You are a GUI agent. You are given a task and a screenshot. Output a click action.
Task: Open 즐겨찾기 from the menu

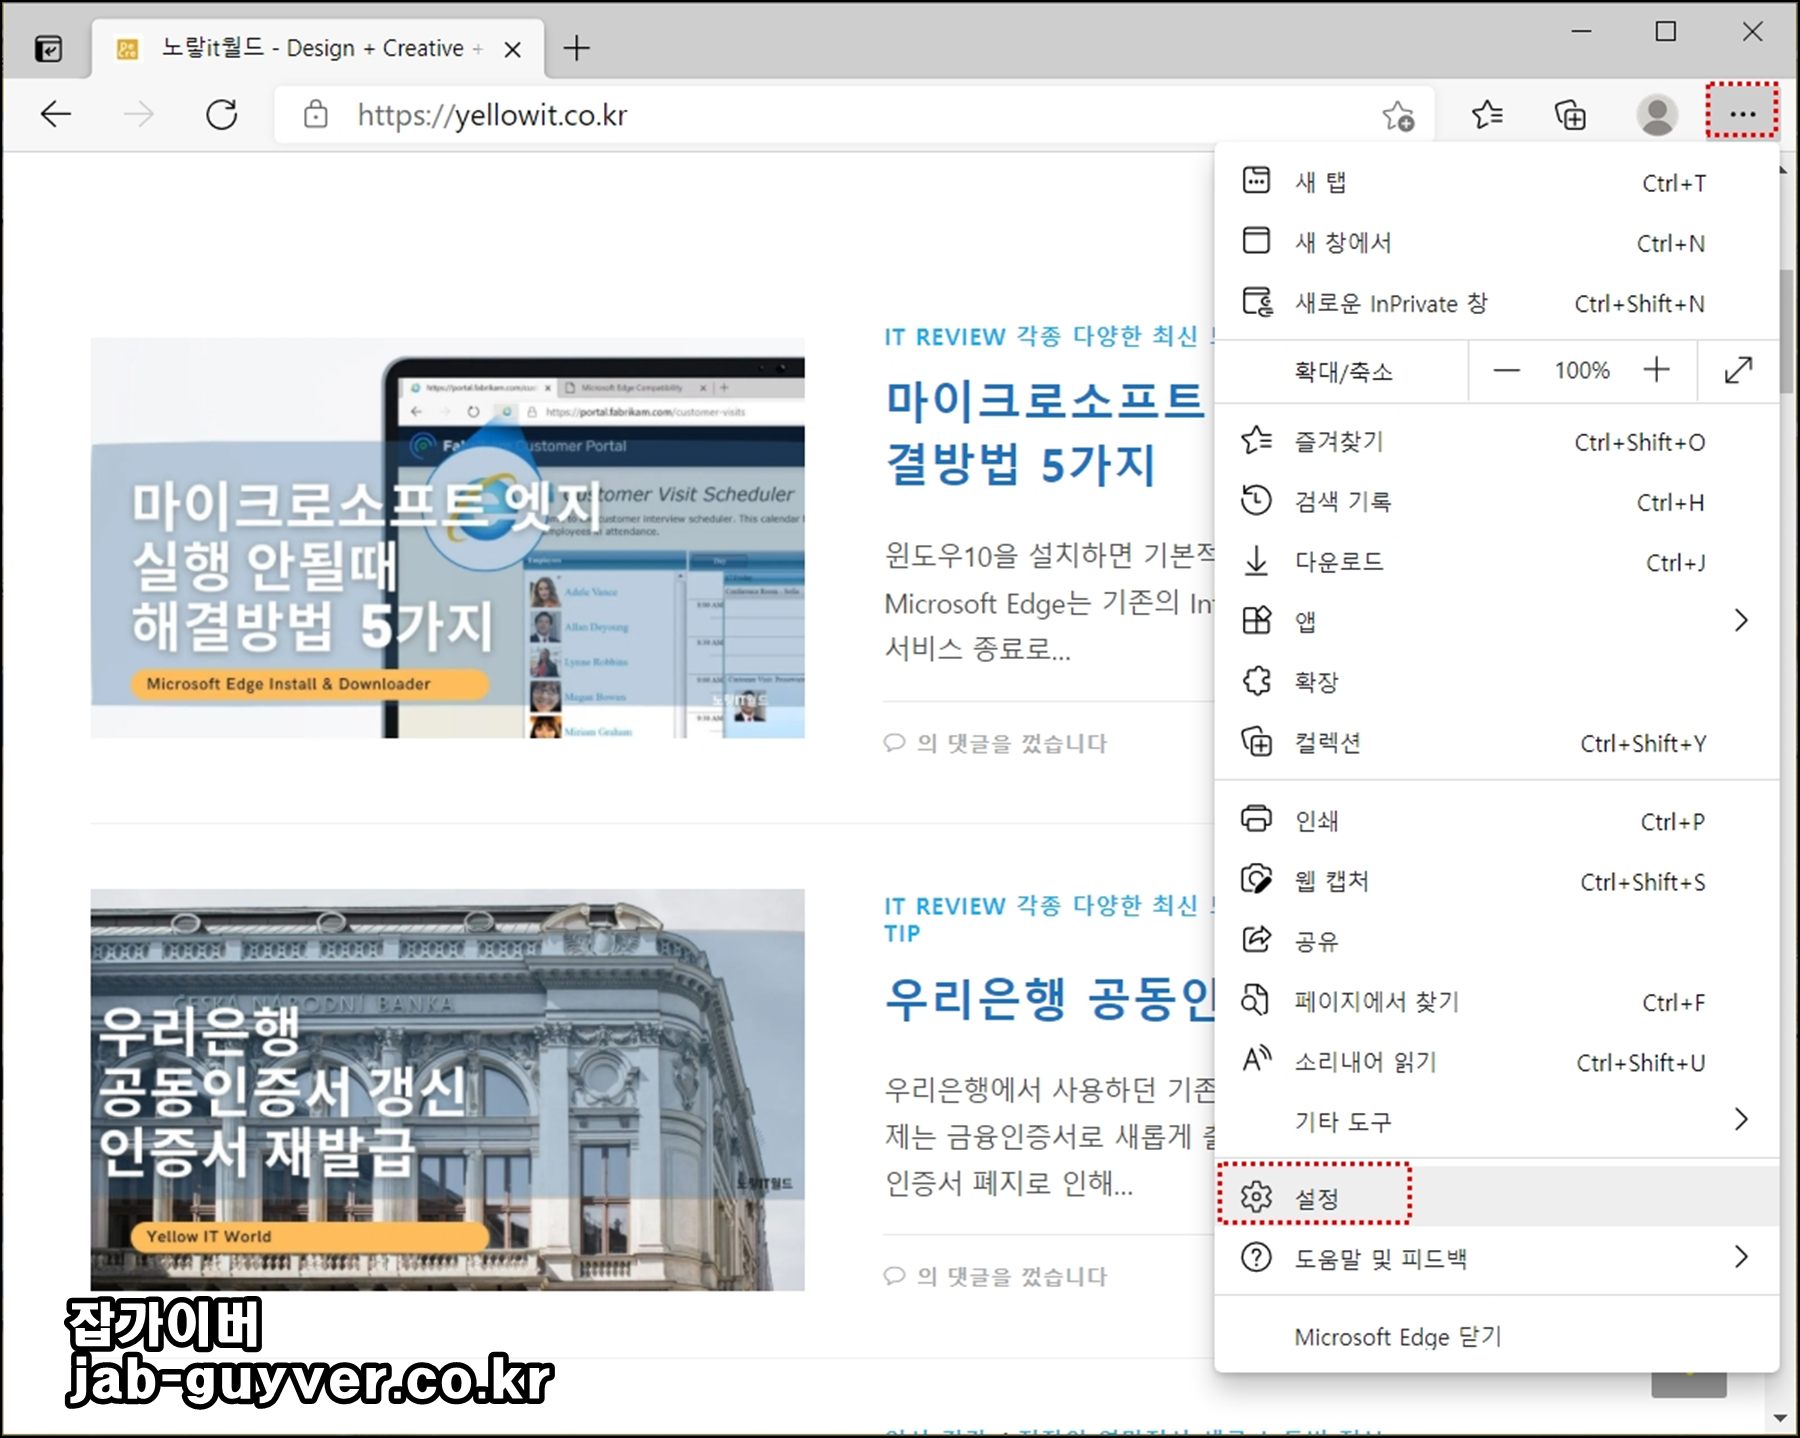click(1497, 441)
